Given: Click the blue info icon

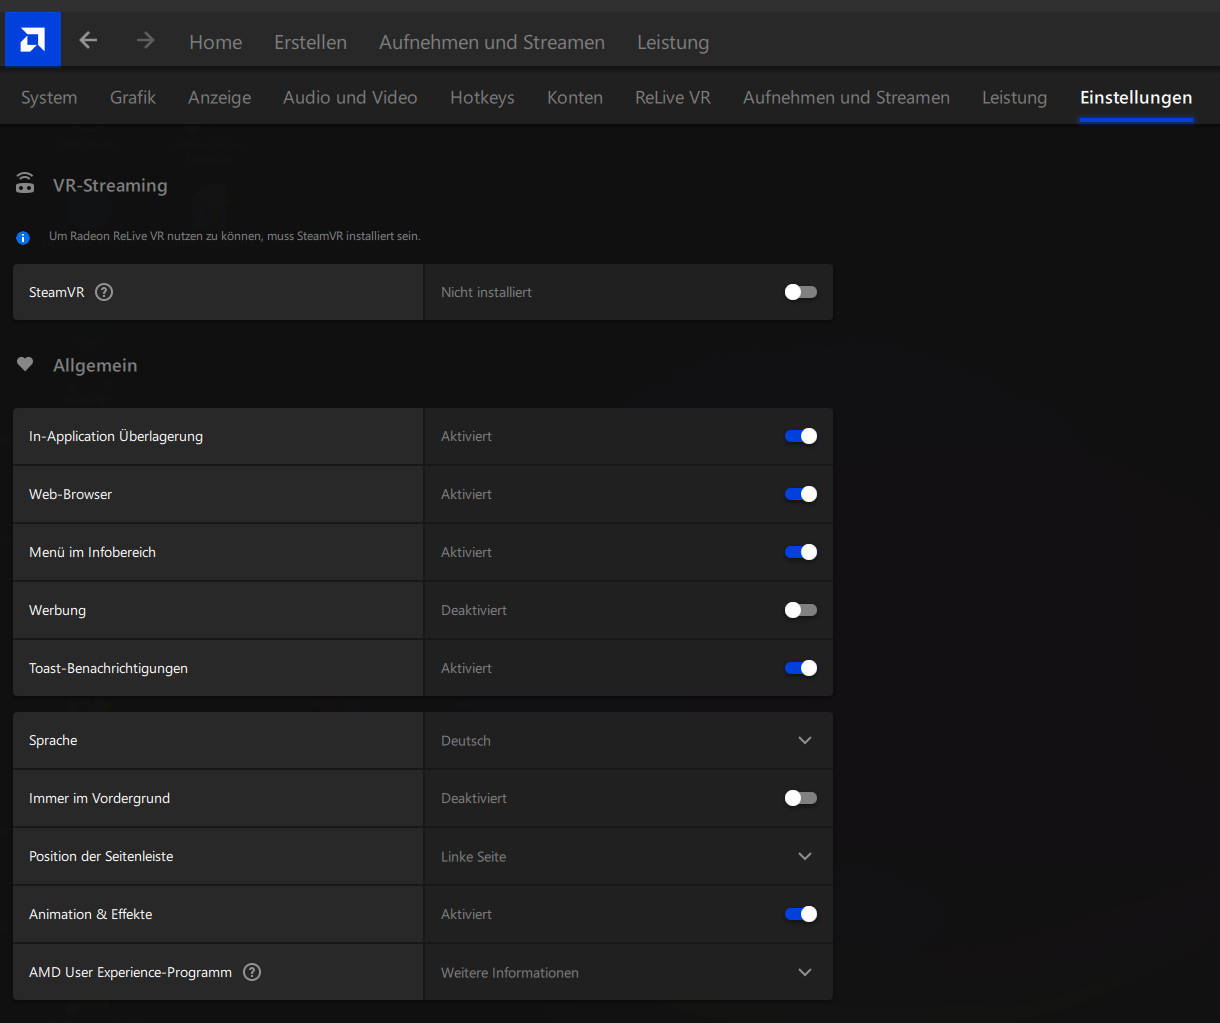Looking at the screenshot, I should pos(23,238).
